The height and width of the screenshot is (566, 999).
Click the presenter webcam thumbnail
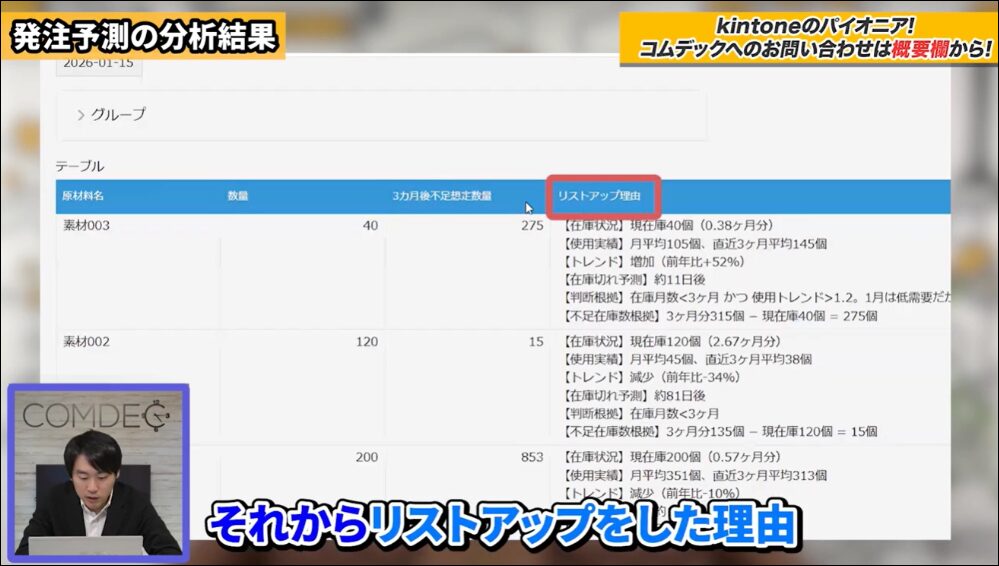98,470
